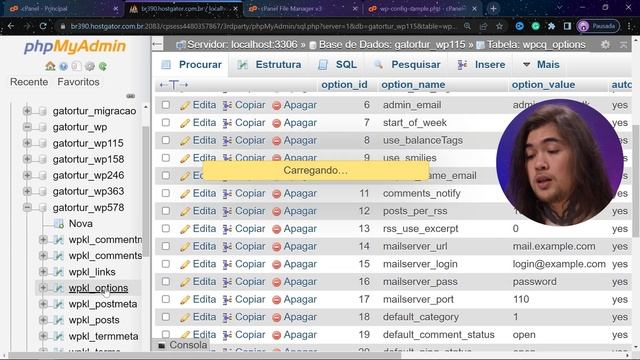Expand the wpkl_links table node
Image resolution: width=640 pixels, height=360 pixels.
point(43,271)
